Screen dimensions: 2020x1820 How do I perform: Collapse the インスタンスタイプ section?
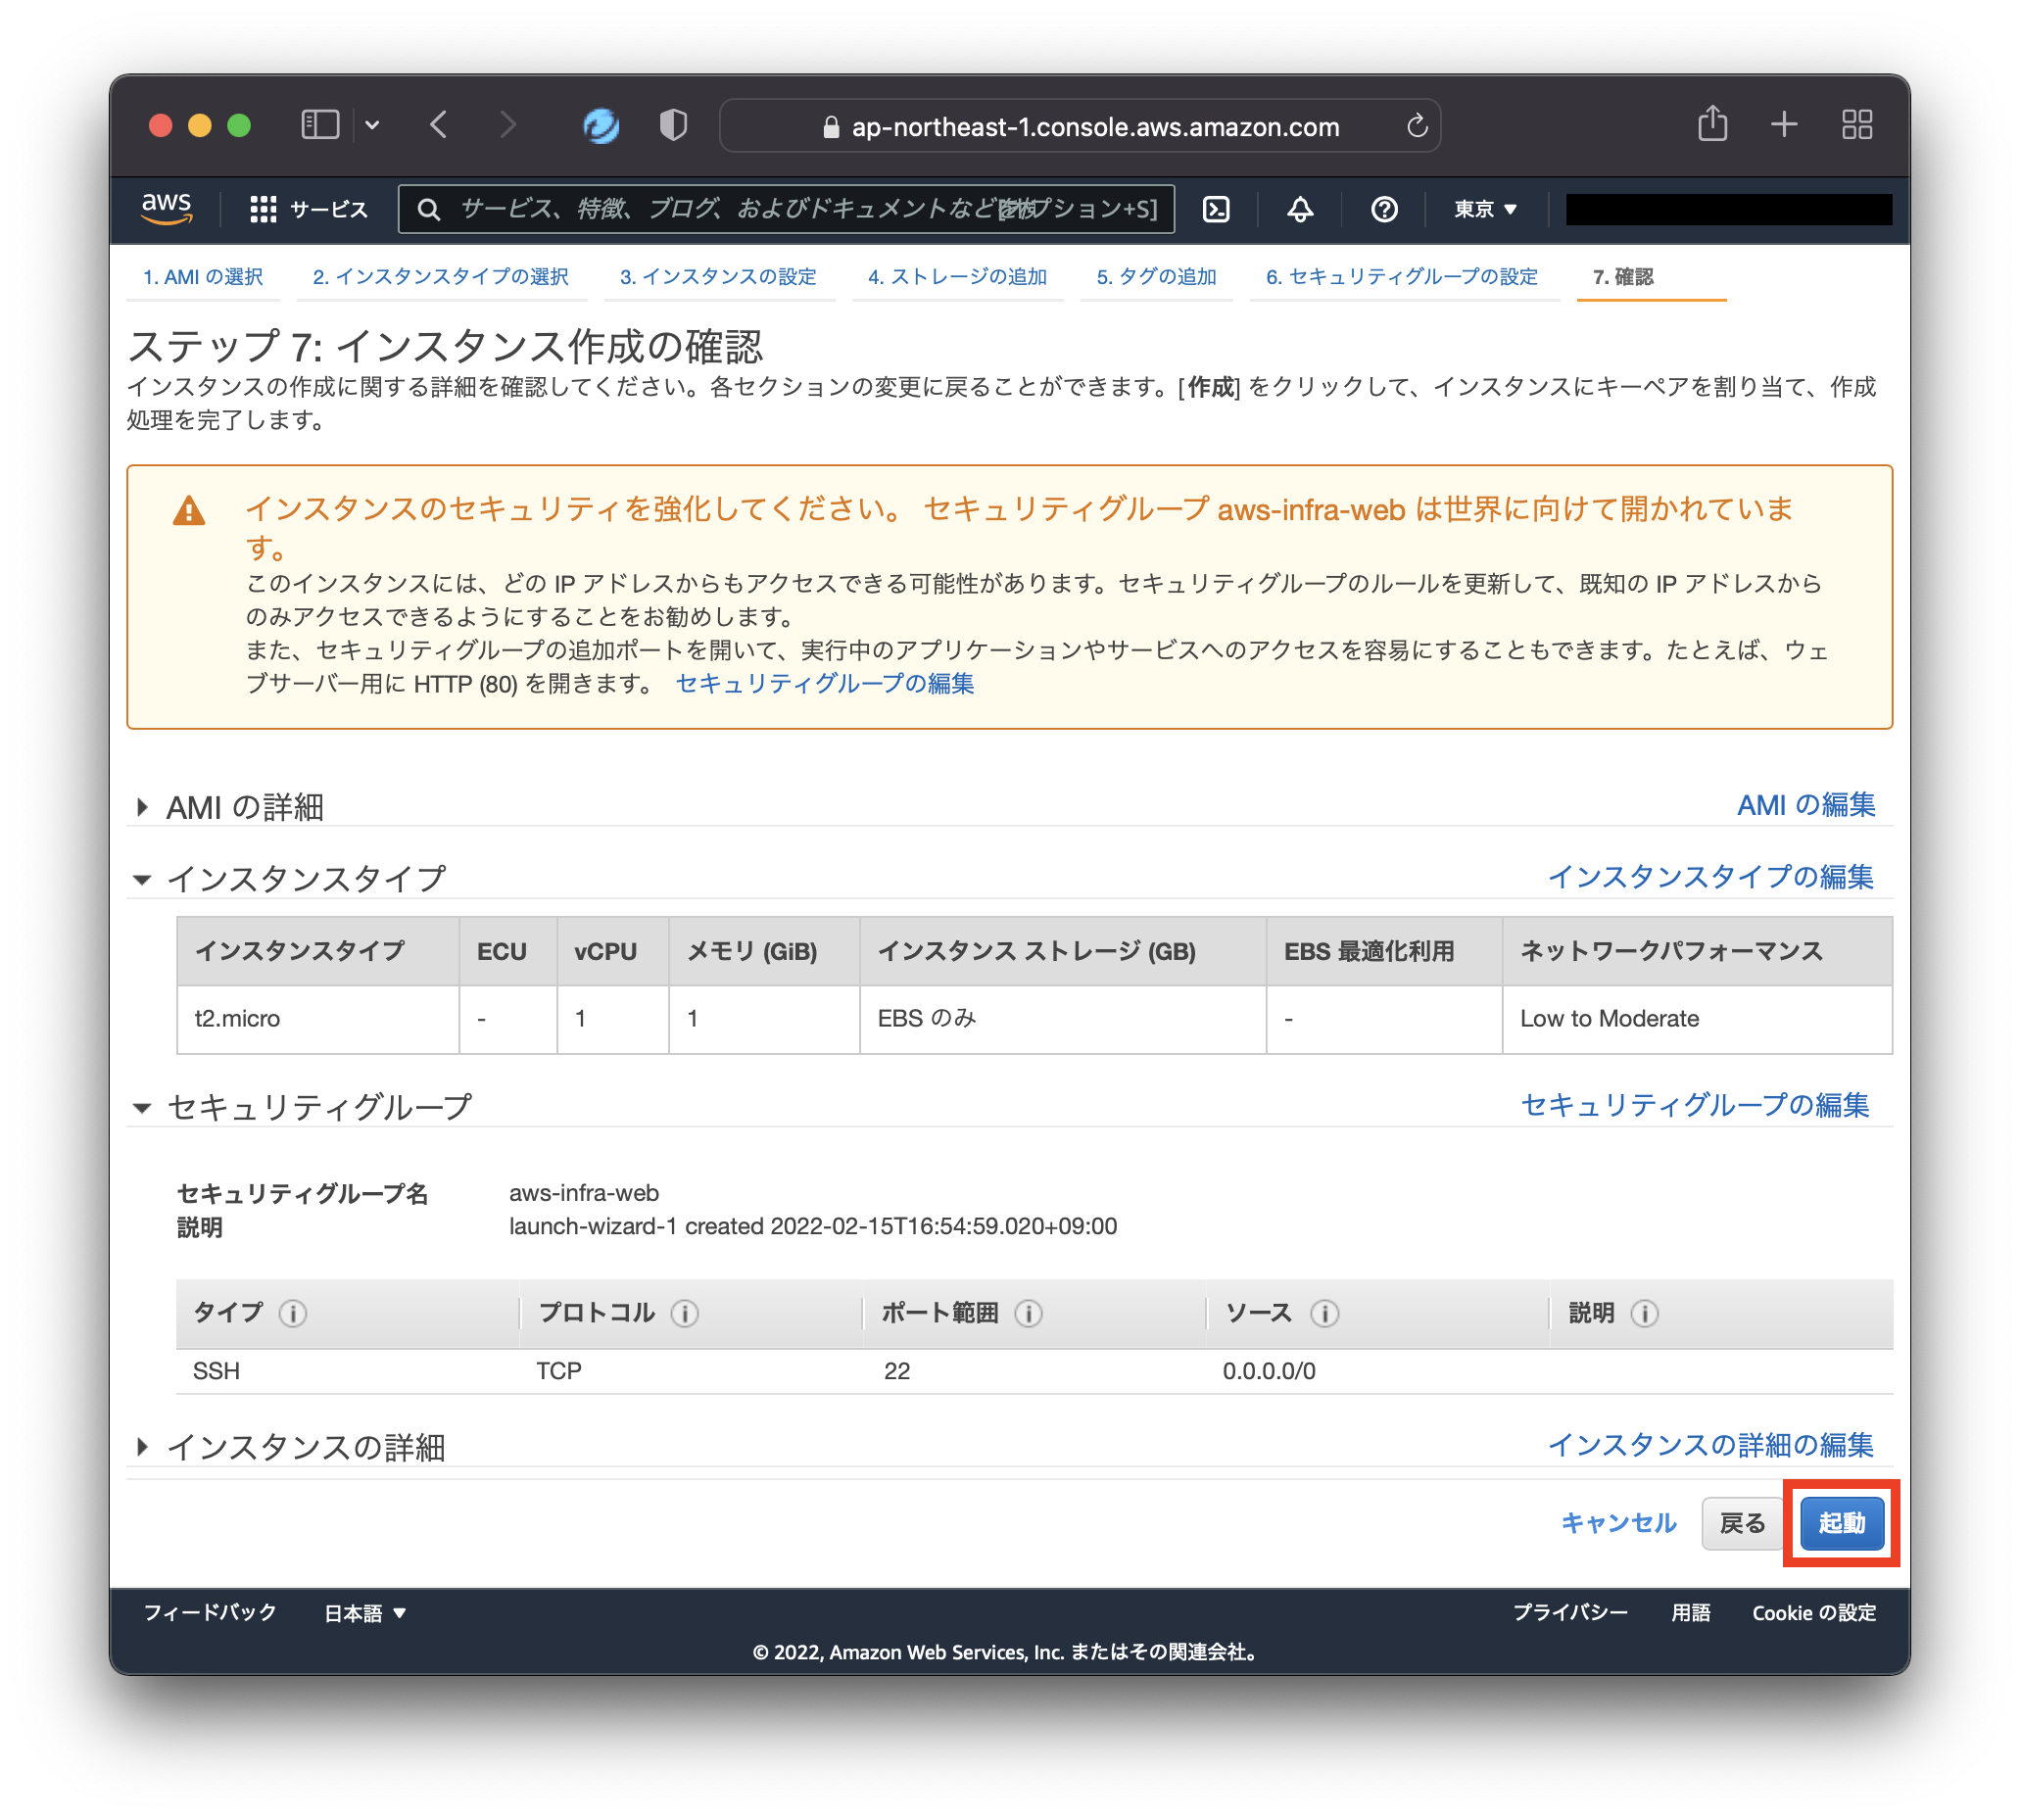click(x=143, y=879)
